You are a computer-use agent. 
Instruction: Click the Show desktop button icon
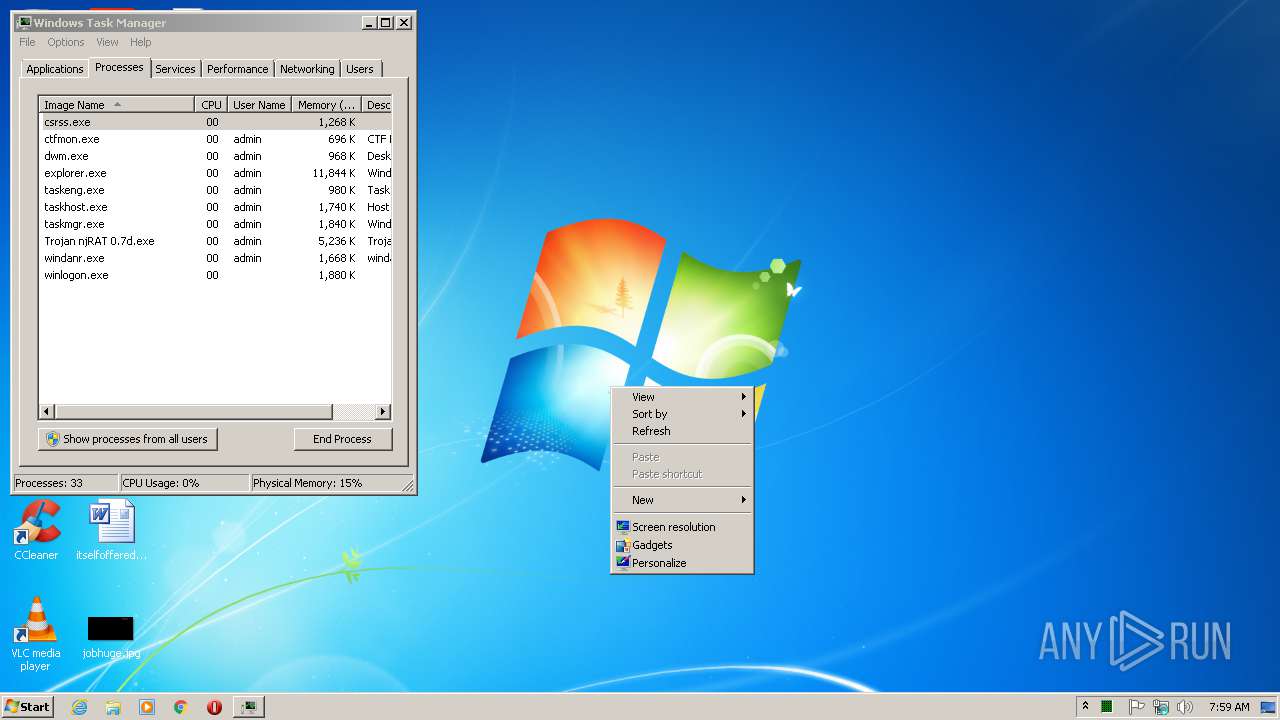[x=1269, y=707]
